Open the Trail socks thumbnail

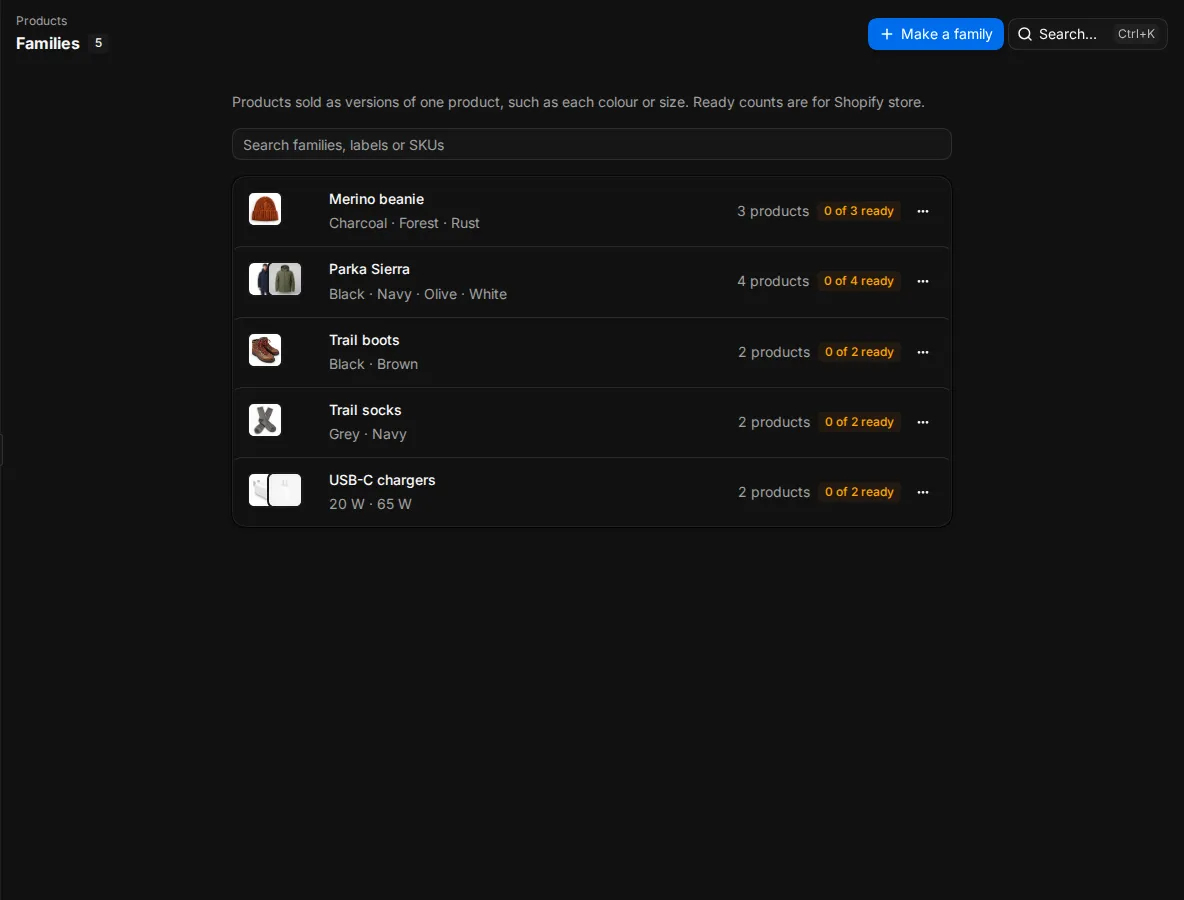point(265,420)
